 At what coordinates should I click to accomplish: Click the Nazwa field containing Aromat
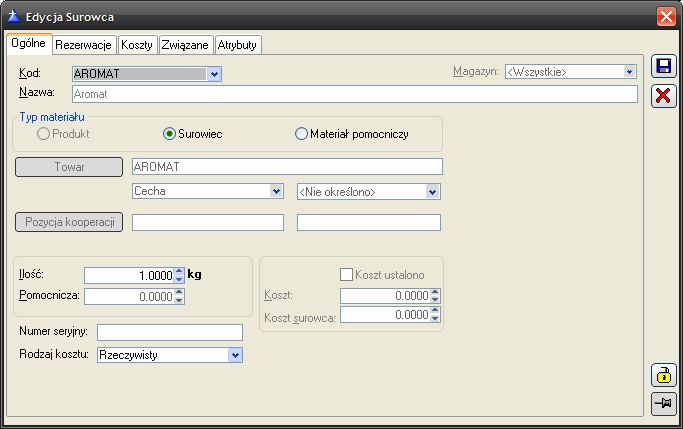pos(355,94)
